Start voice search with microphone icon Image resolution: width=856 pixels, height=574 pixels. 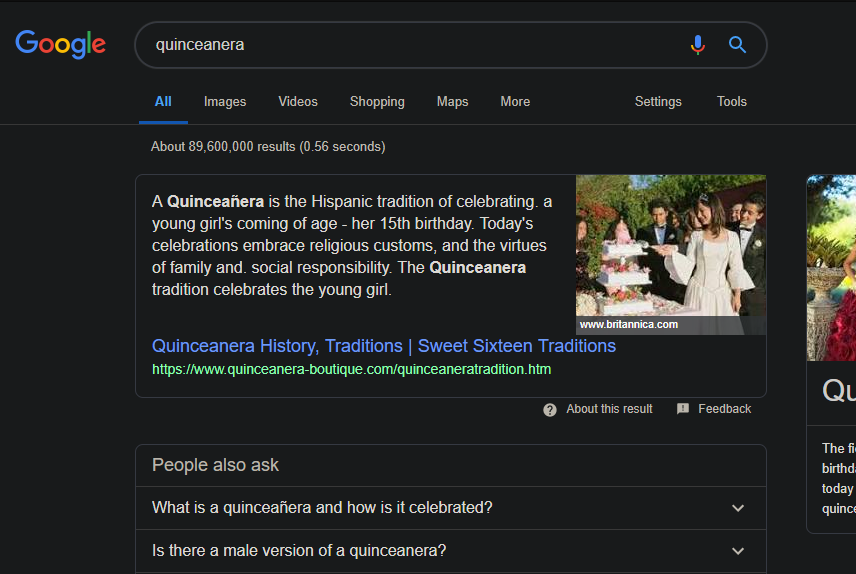tap(698, 45)
